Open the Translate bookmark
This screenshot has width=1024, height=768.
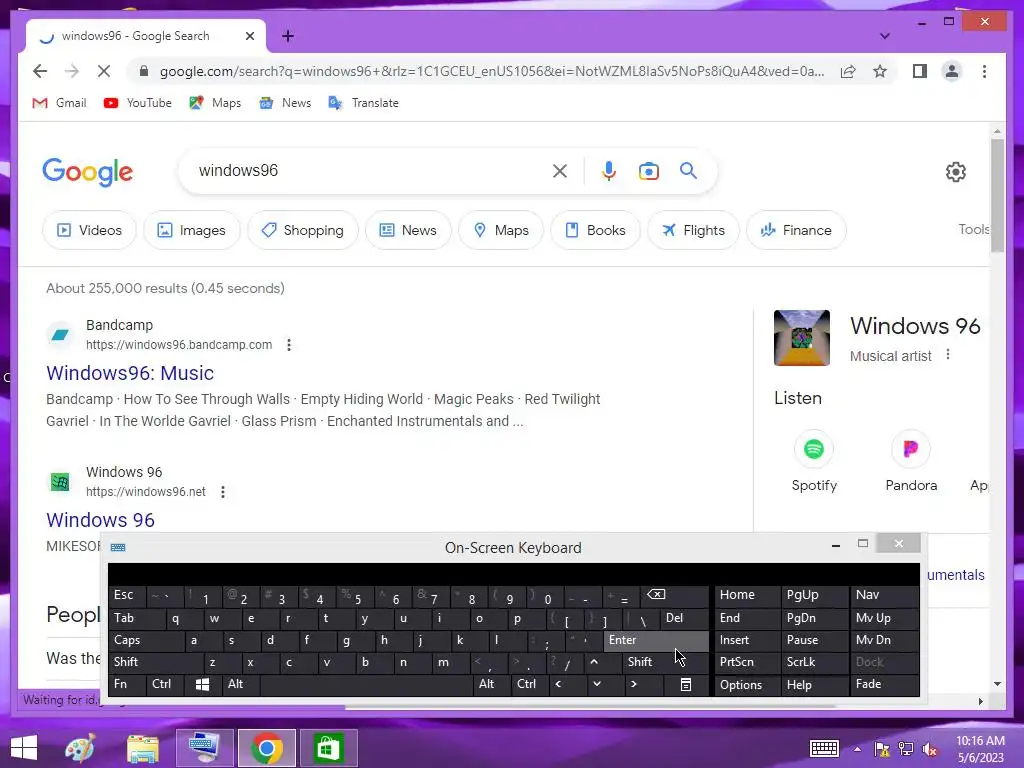[364, 103]
